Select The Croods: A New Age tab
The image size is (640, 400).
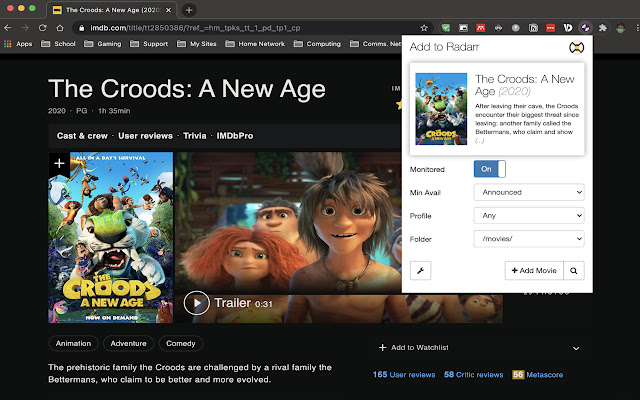click(x=111, y=10)
